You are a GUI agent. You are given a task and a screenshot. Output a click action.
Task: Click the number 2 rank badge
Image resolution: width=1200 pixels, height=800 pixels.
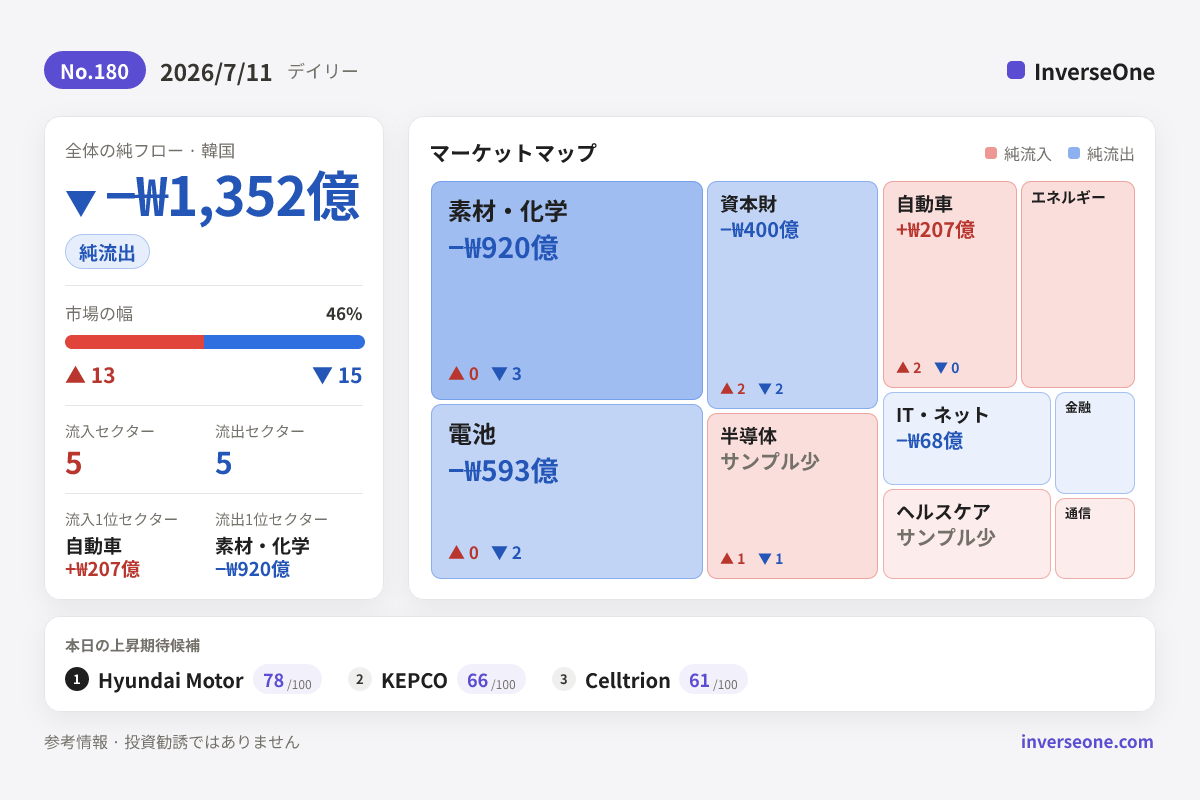pos(360,679)
